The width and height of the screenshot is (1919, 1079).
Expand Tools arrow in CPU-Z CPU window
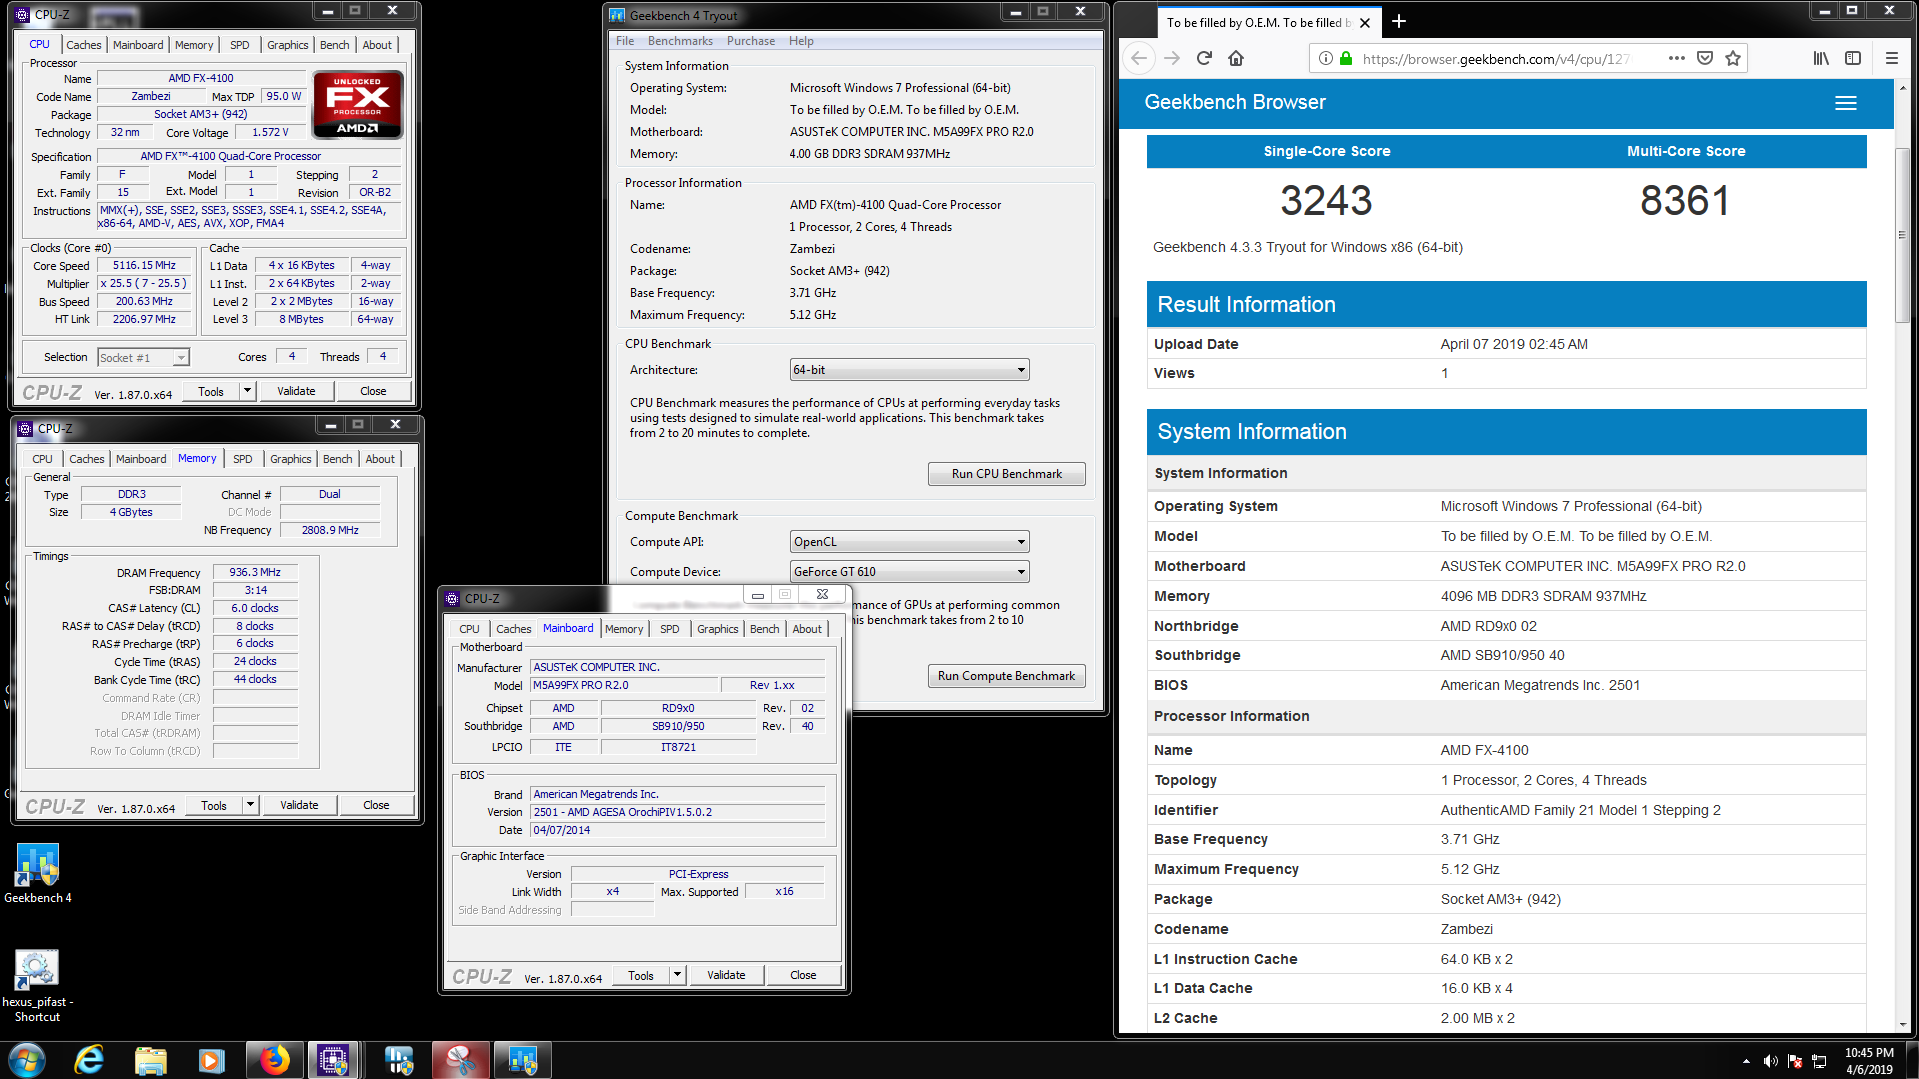(x=247, y=391)
